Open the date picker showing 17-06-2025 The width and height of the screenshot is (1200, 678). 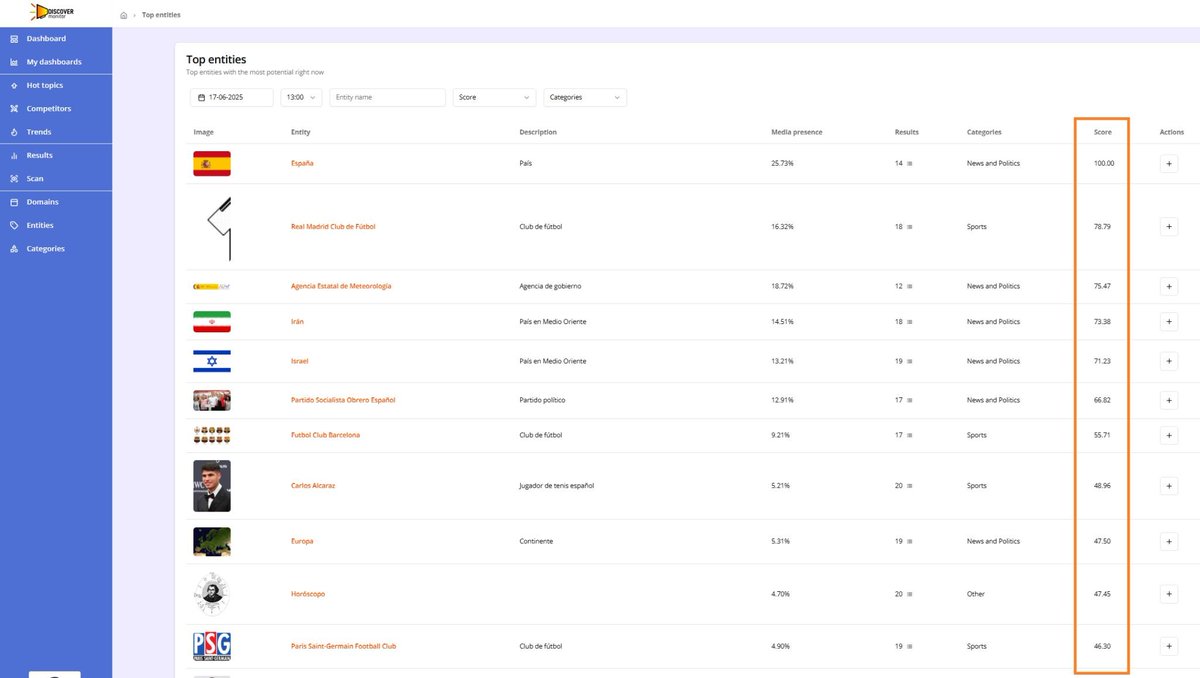(x=232, y=97)
